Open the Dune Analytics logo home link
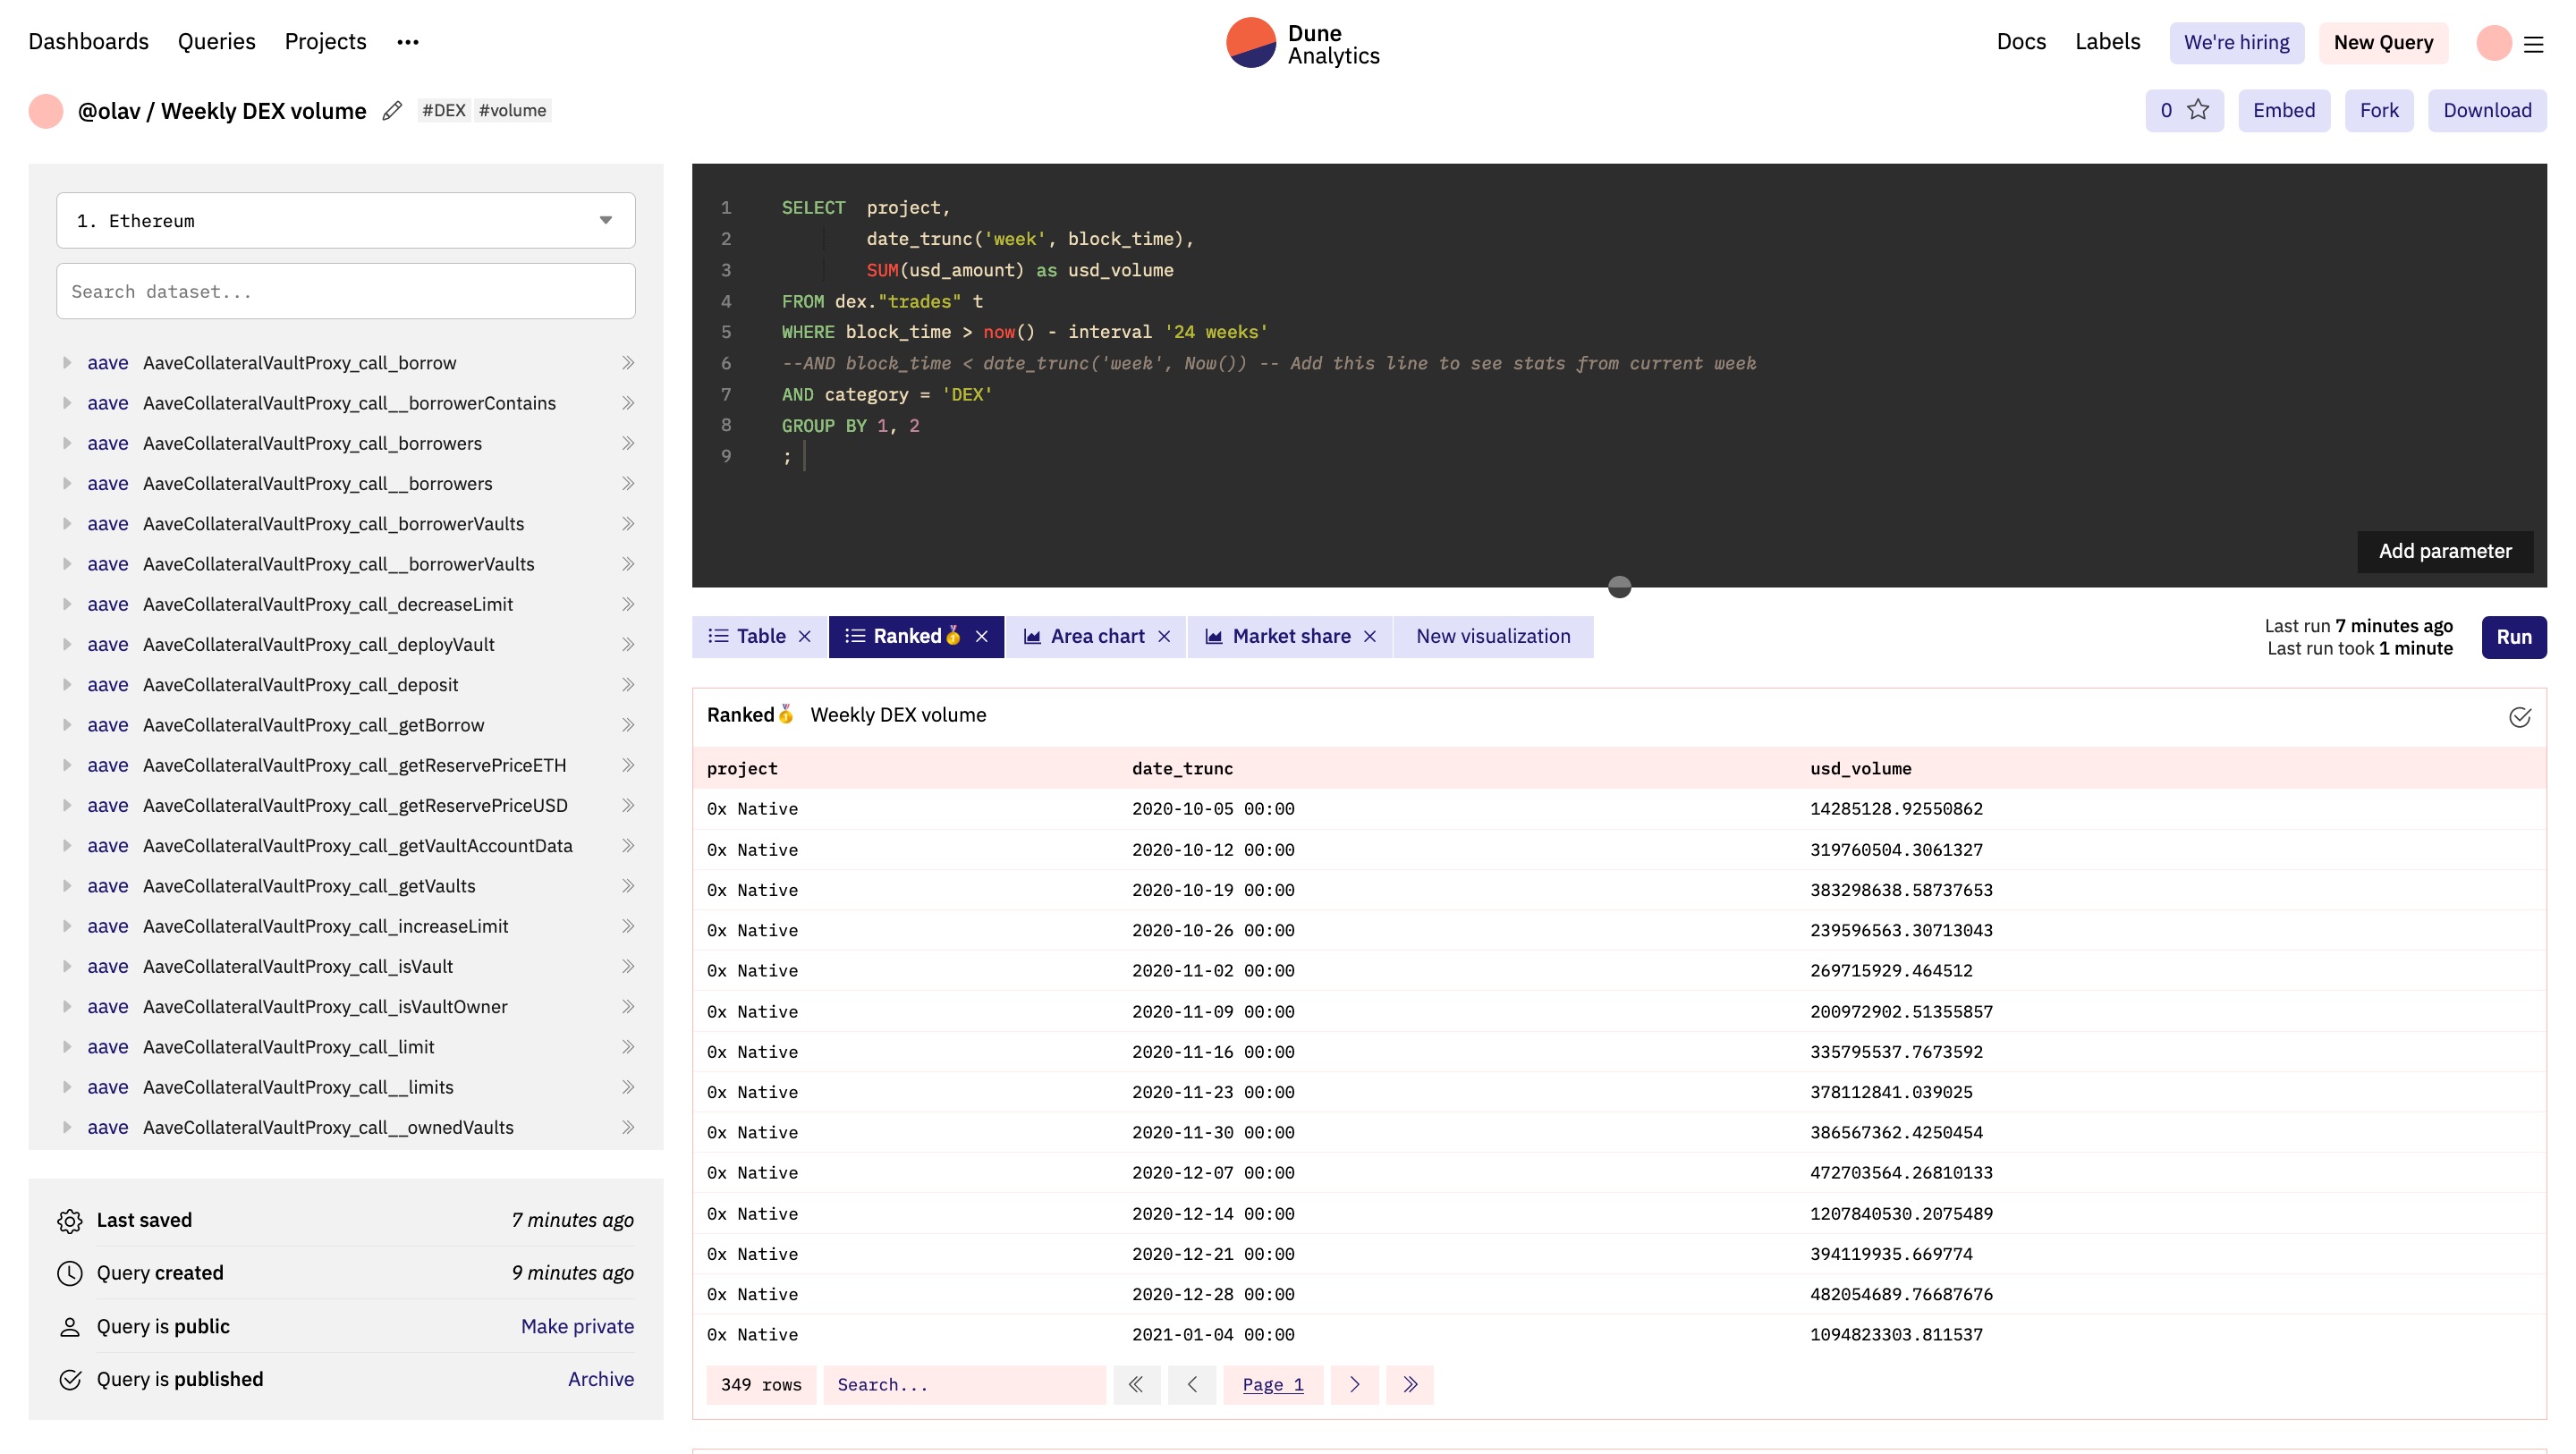This screenshot has width=2576, height=1454. pos(1302,43)
